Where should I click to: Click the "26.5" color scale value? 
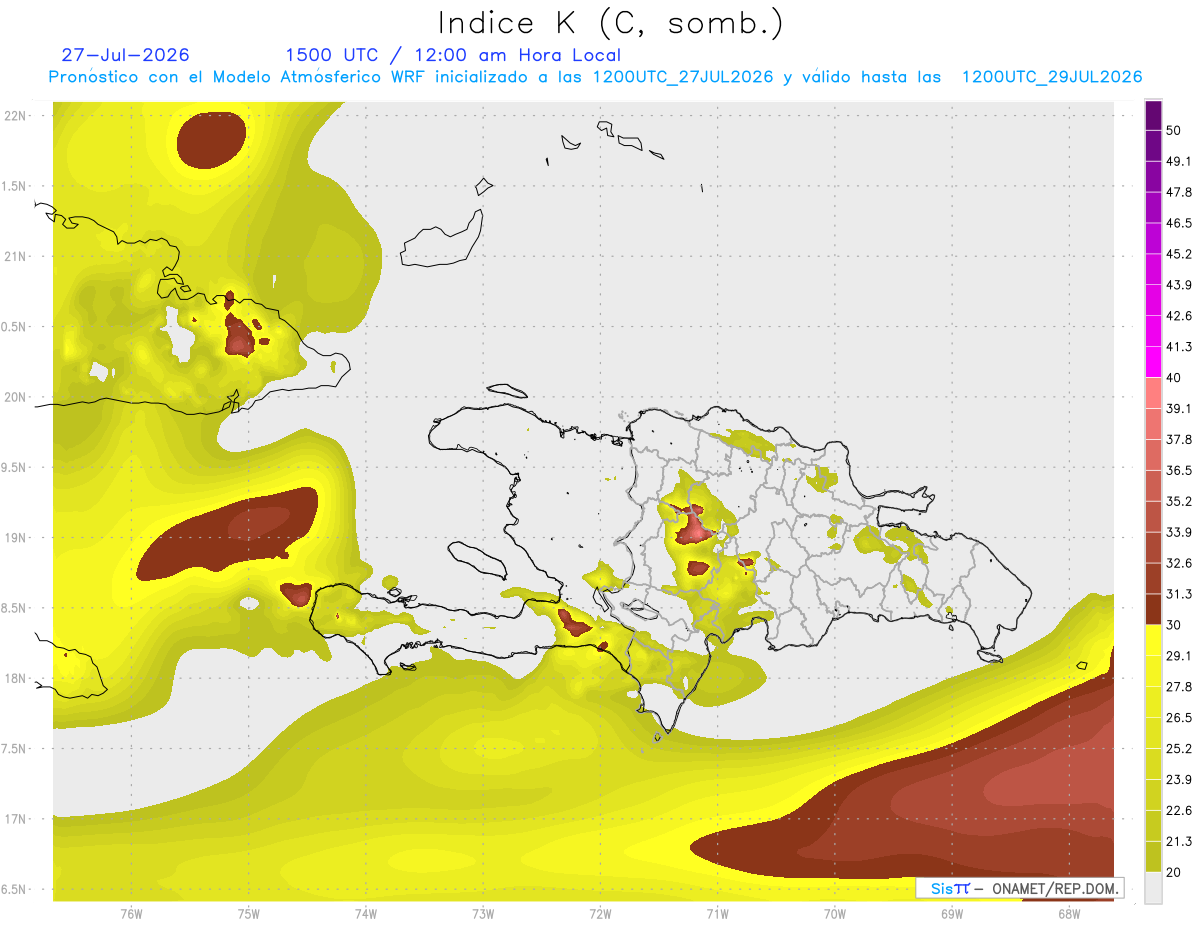pyautogui.click(x=1179, y=717)
